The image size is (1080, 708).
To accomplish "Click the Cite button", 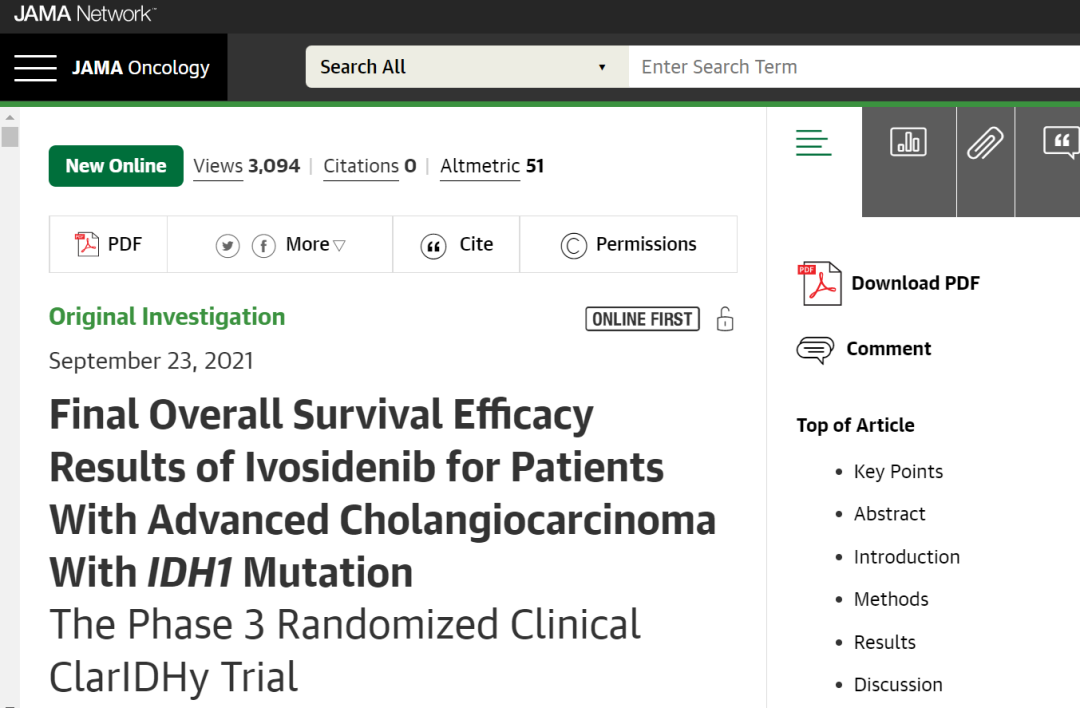I will (x=457, y=244).
